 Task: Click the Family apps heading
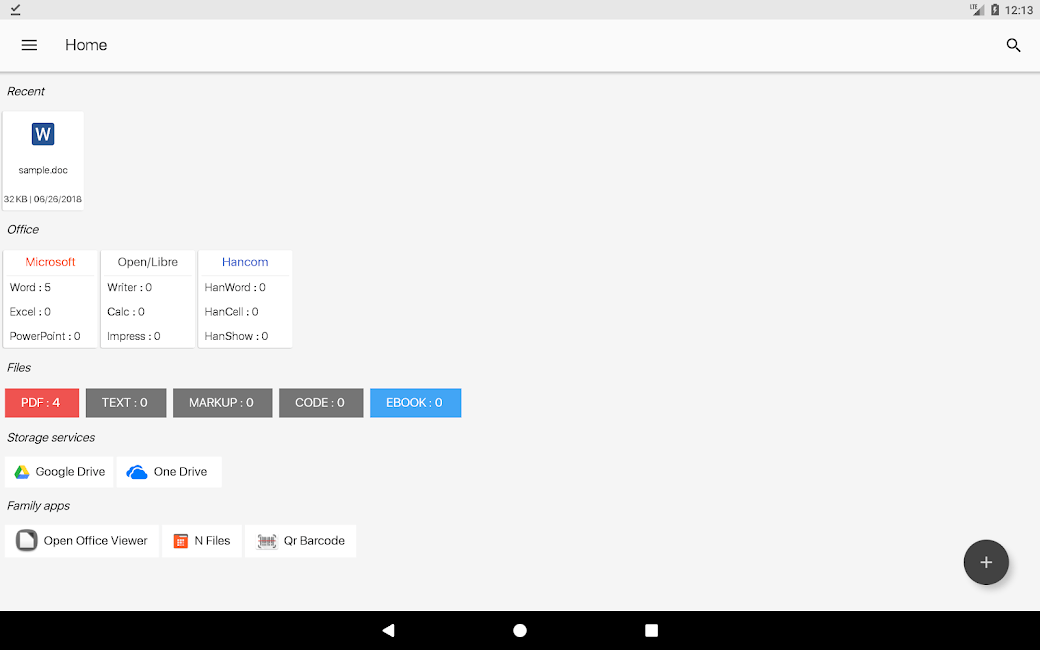pos(38,506)
